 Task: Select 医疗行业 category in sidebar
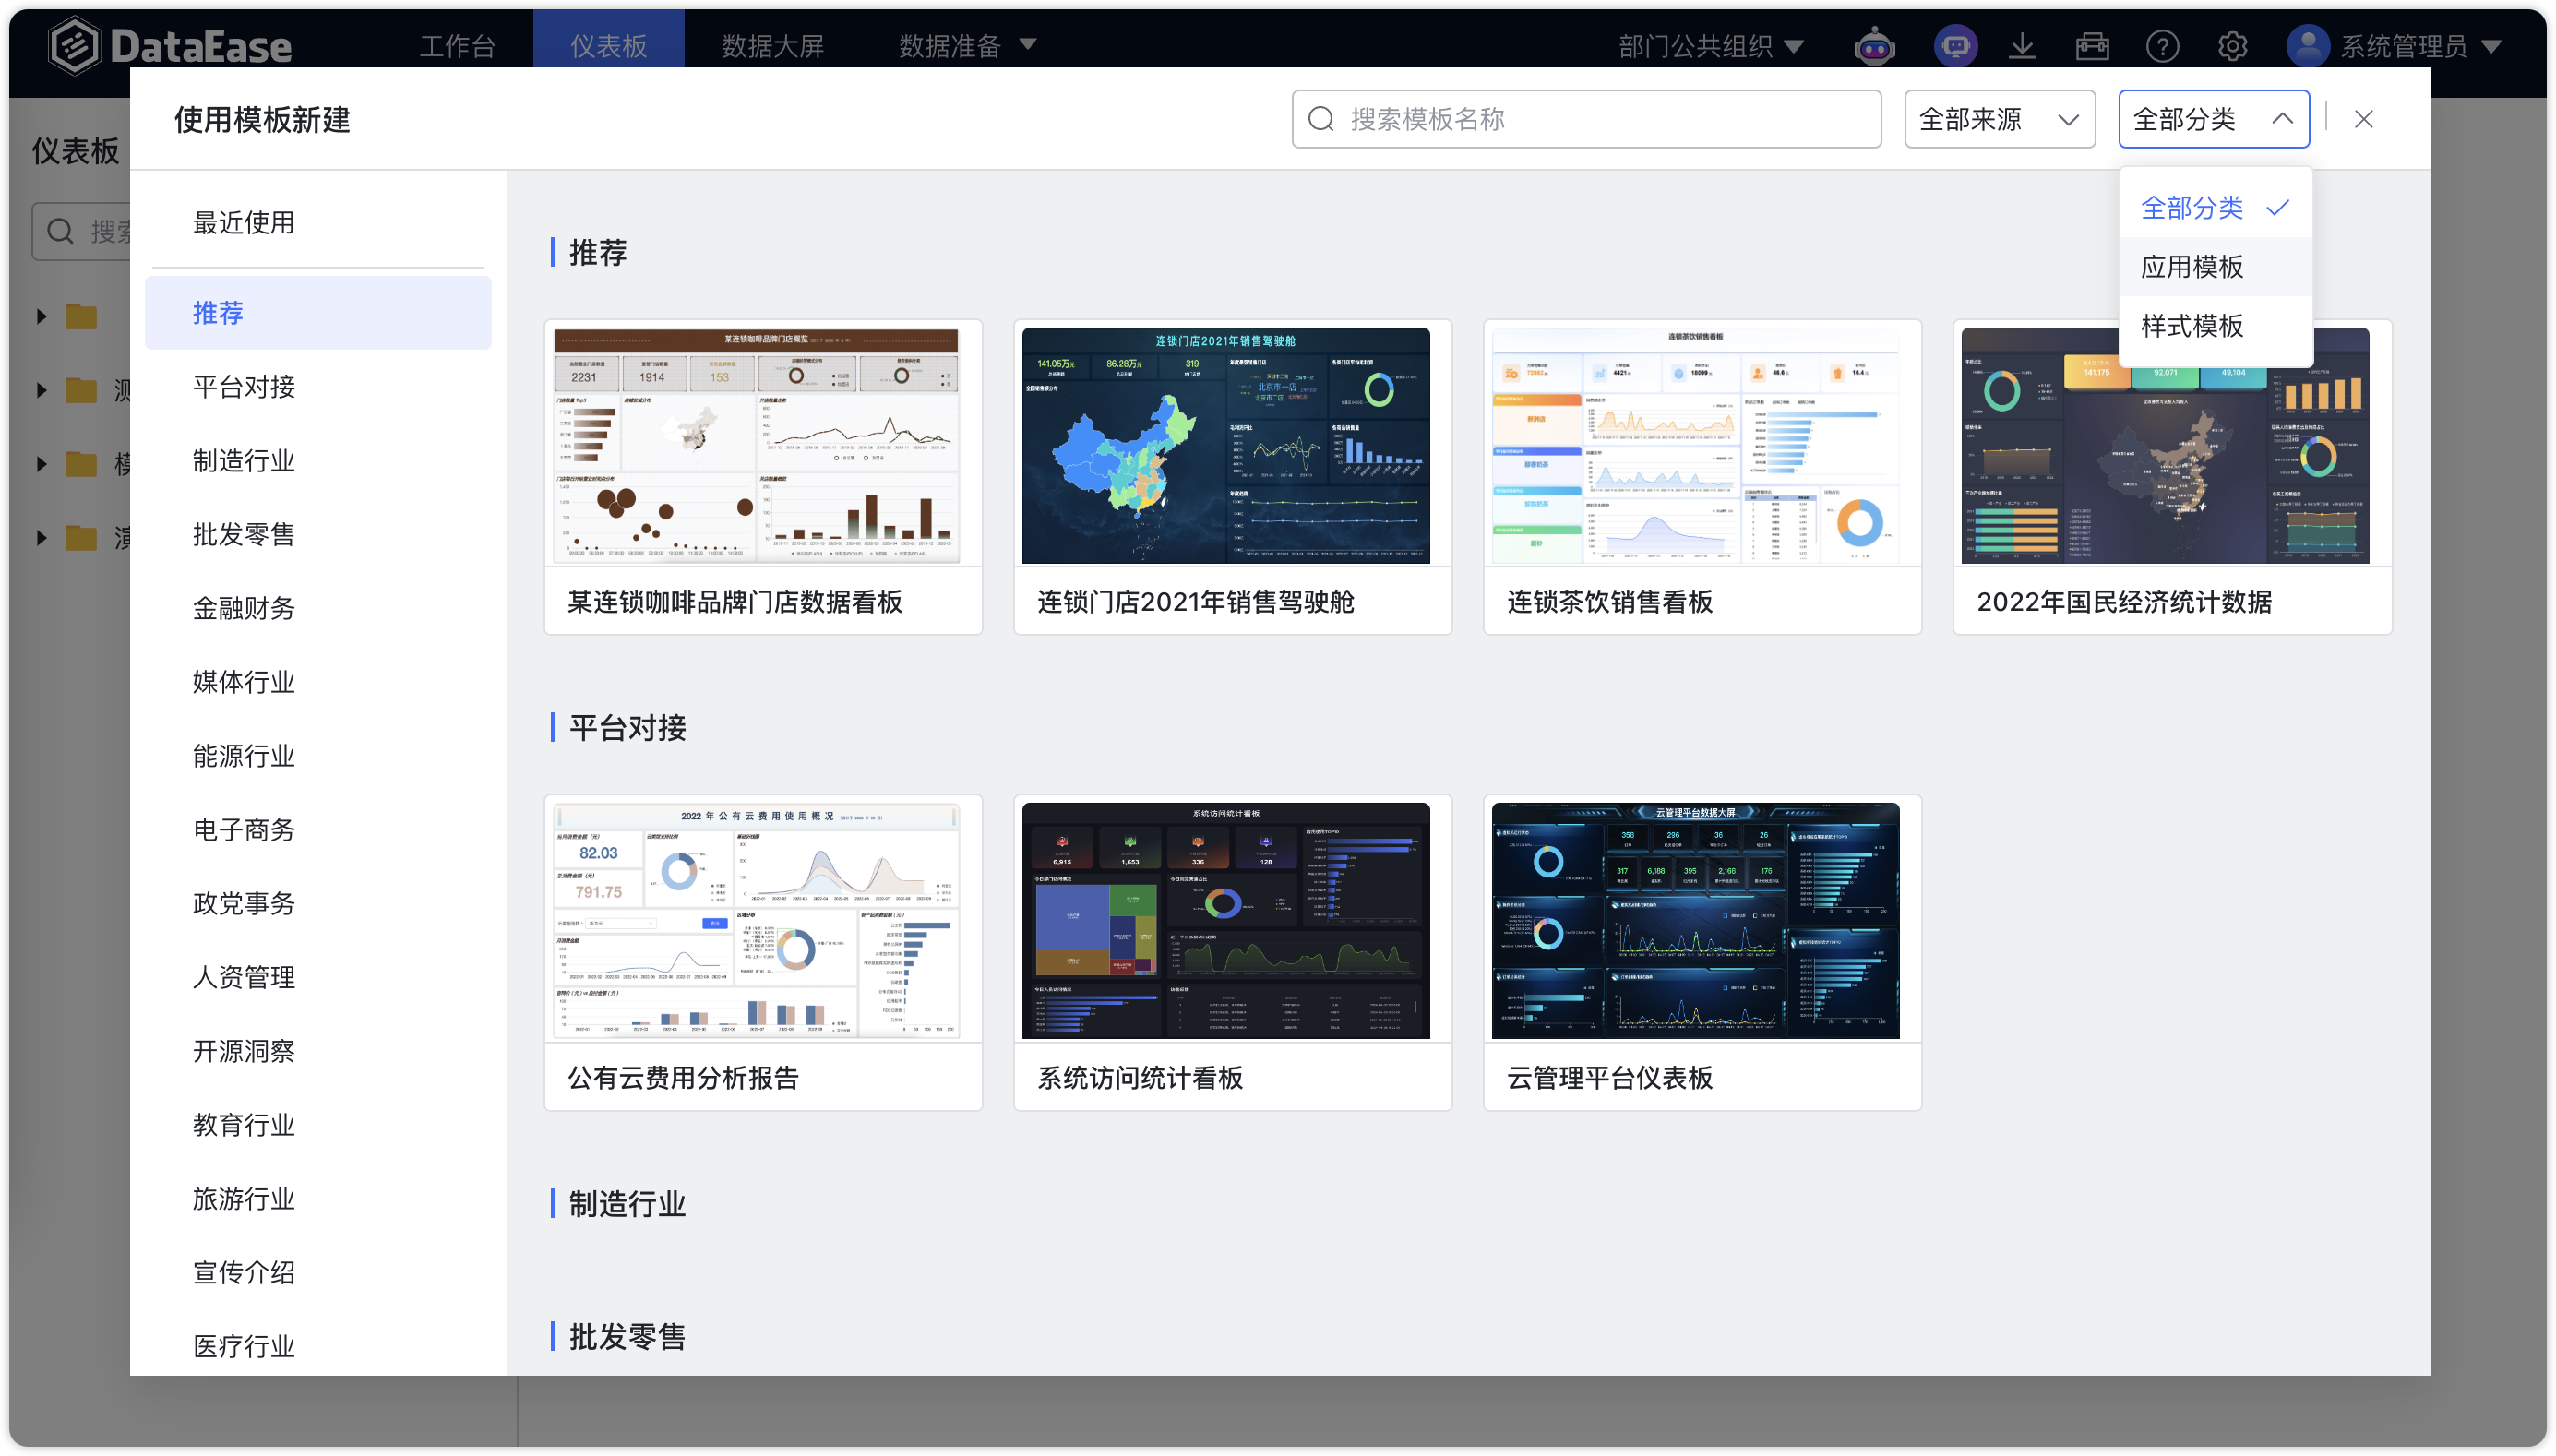[318, 1346]
